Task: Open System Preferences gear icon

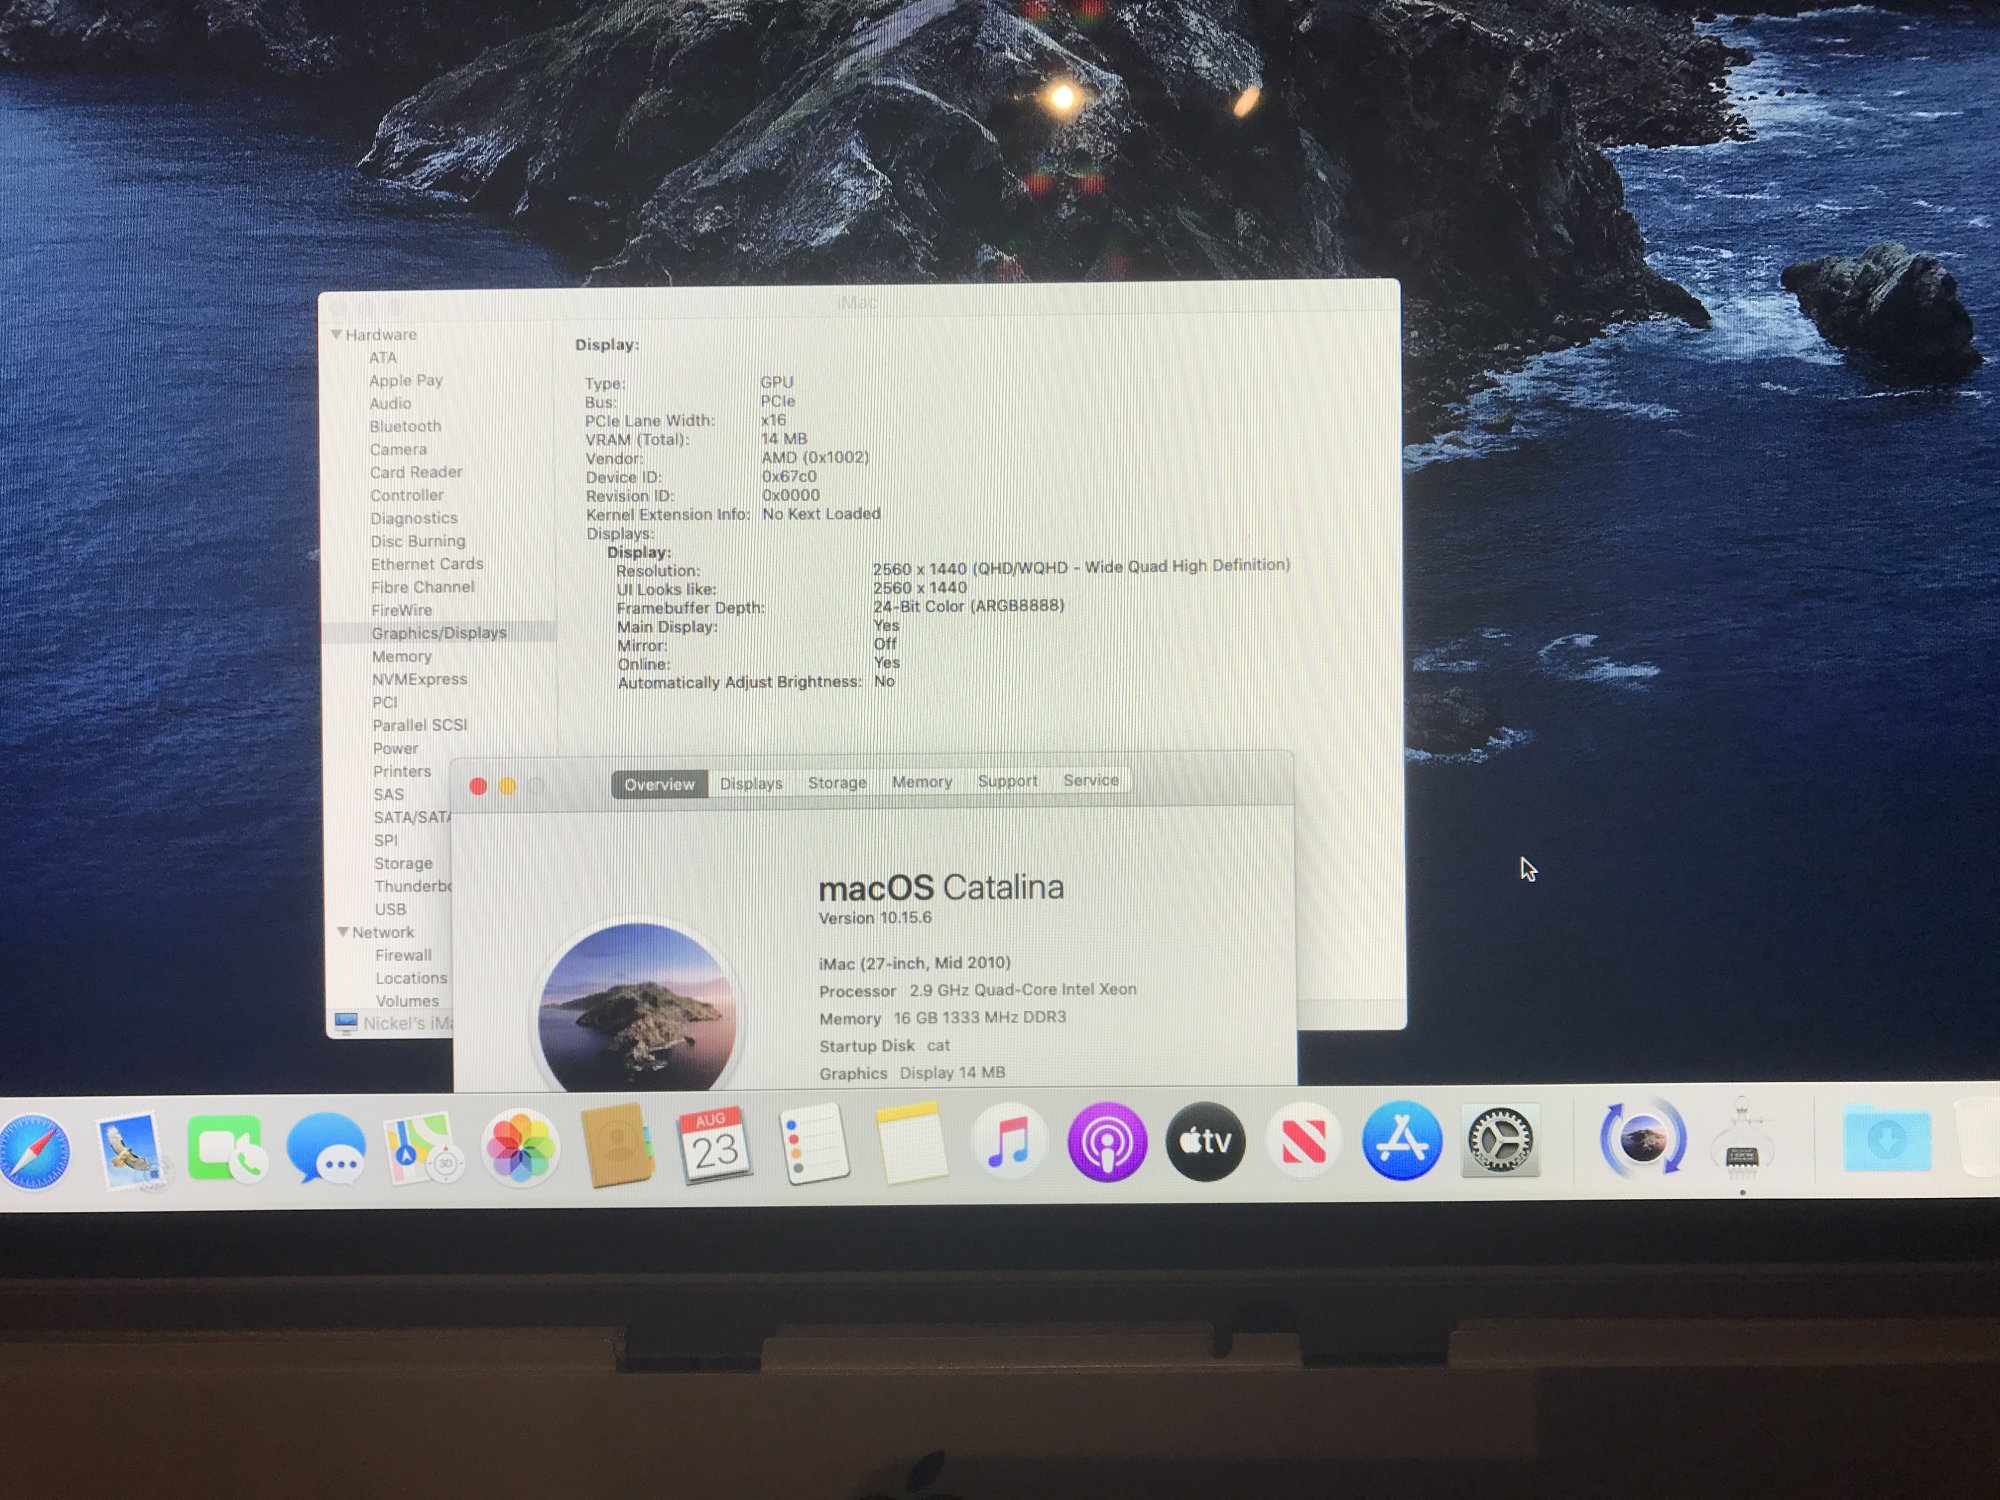Action: 1499,1141
